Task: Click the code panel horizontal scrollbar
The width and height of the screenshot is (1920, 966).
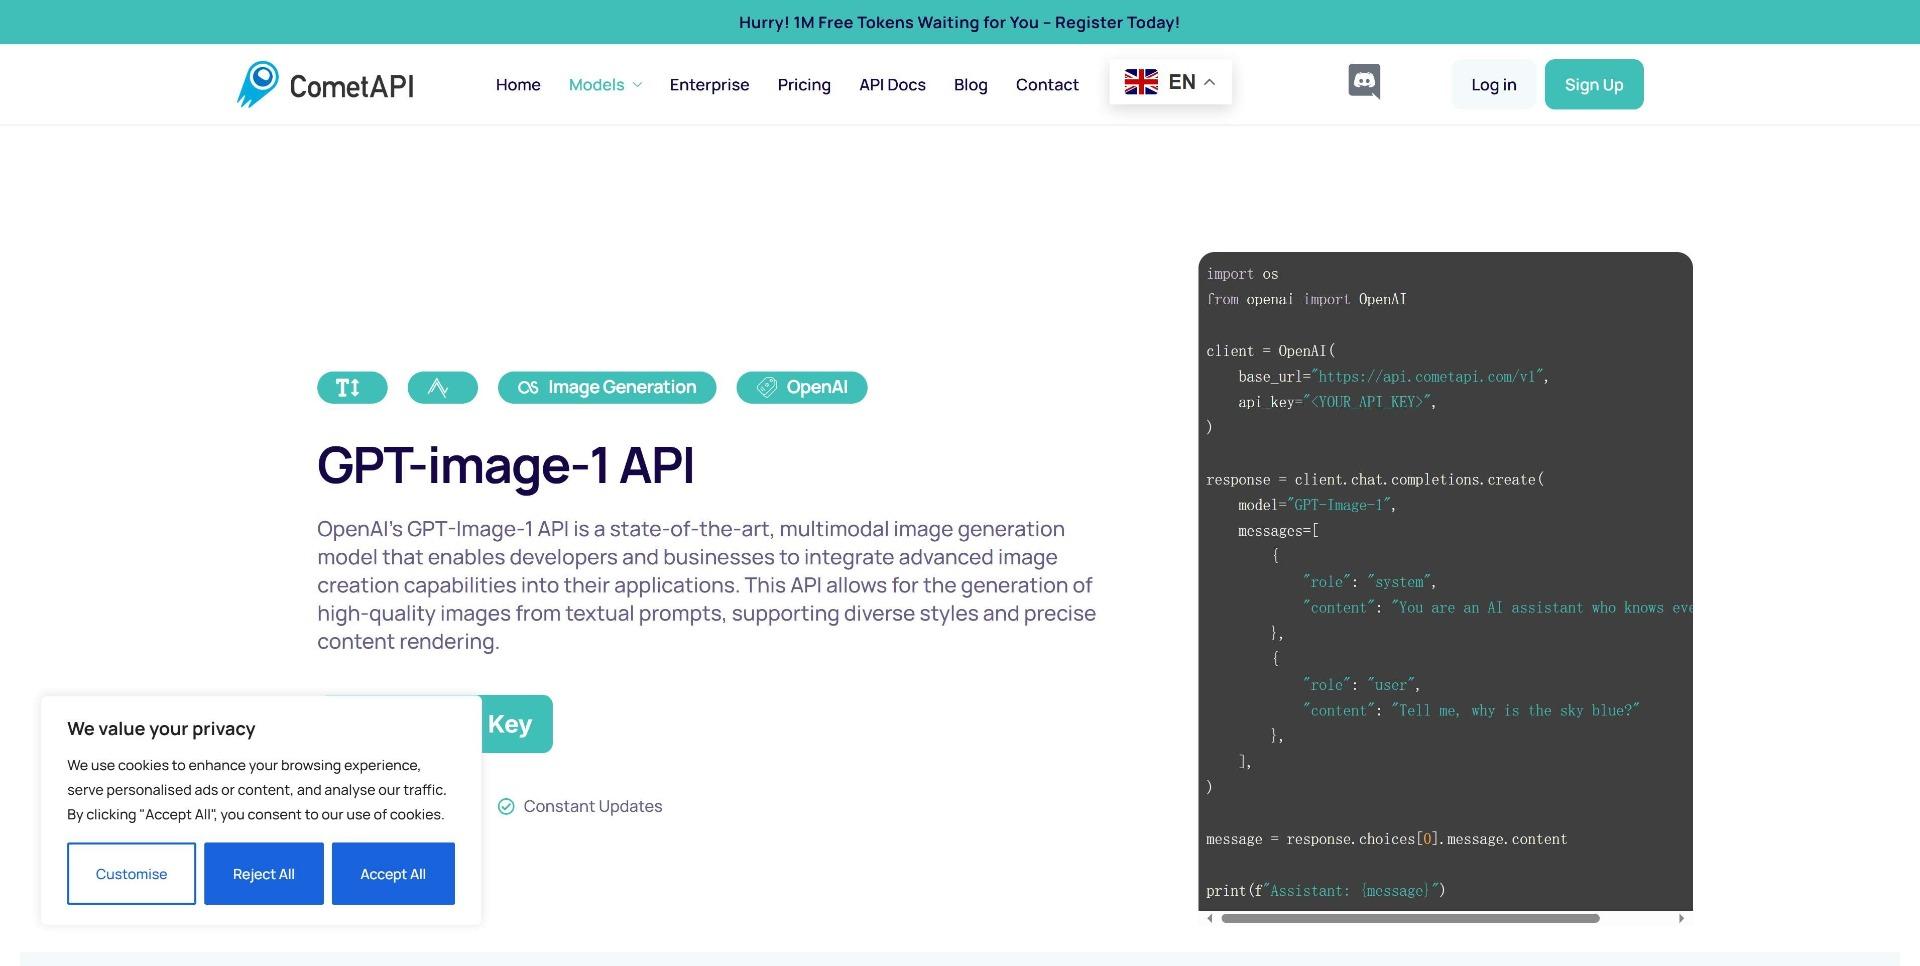Action: [x=1410, y=918]
